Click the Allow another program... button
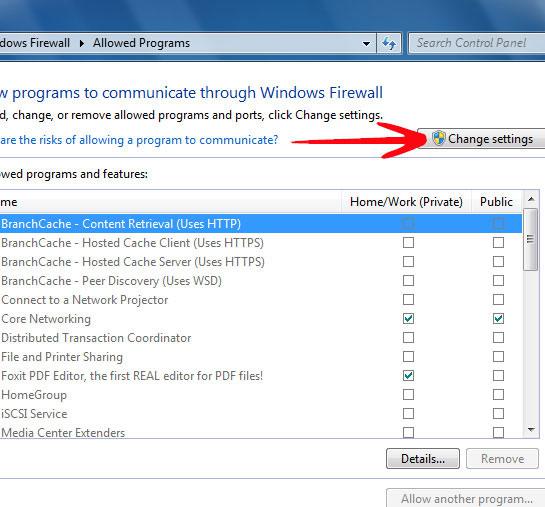This screenshot has width=545, height=507. click(x=466, y=499)
